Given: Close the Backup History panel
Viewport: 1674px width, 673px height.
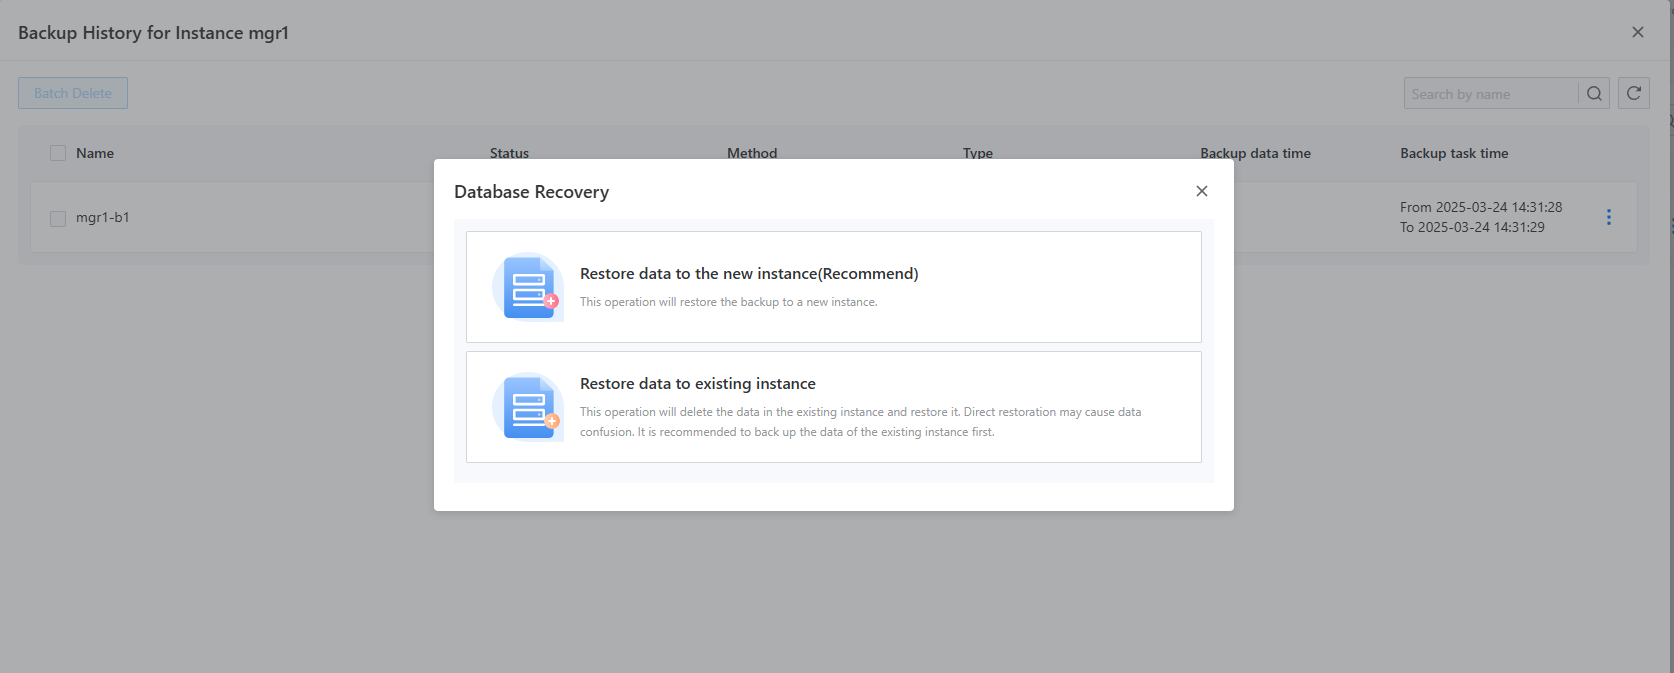Looking at the screenshot, I should point(1637,32).
